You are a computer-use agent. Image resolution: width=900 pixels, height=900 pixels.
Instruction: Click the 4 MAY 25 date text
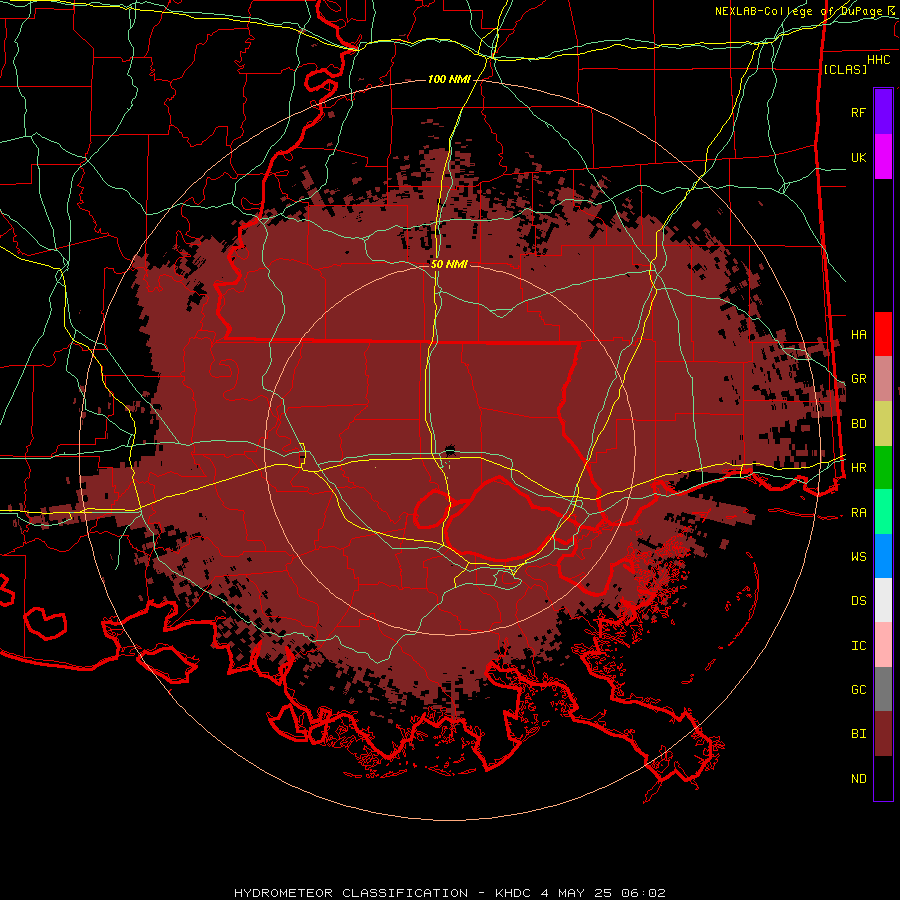click(576, 893)
